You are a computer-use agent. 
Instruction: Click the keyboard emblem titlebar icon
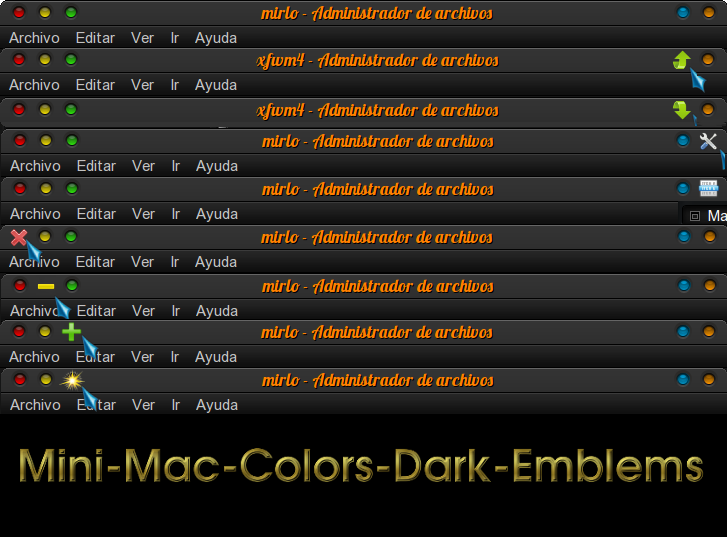click(708, 188)
